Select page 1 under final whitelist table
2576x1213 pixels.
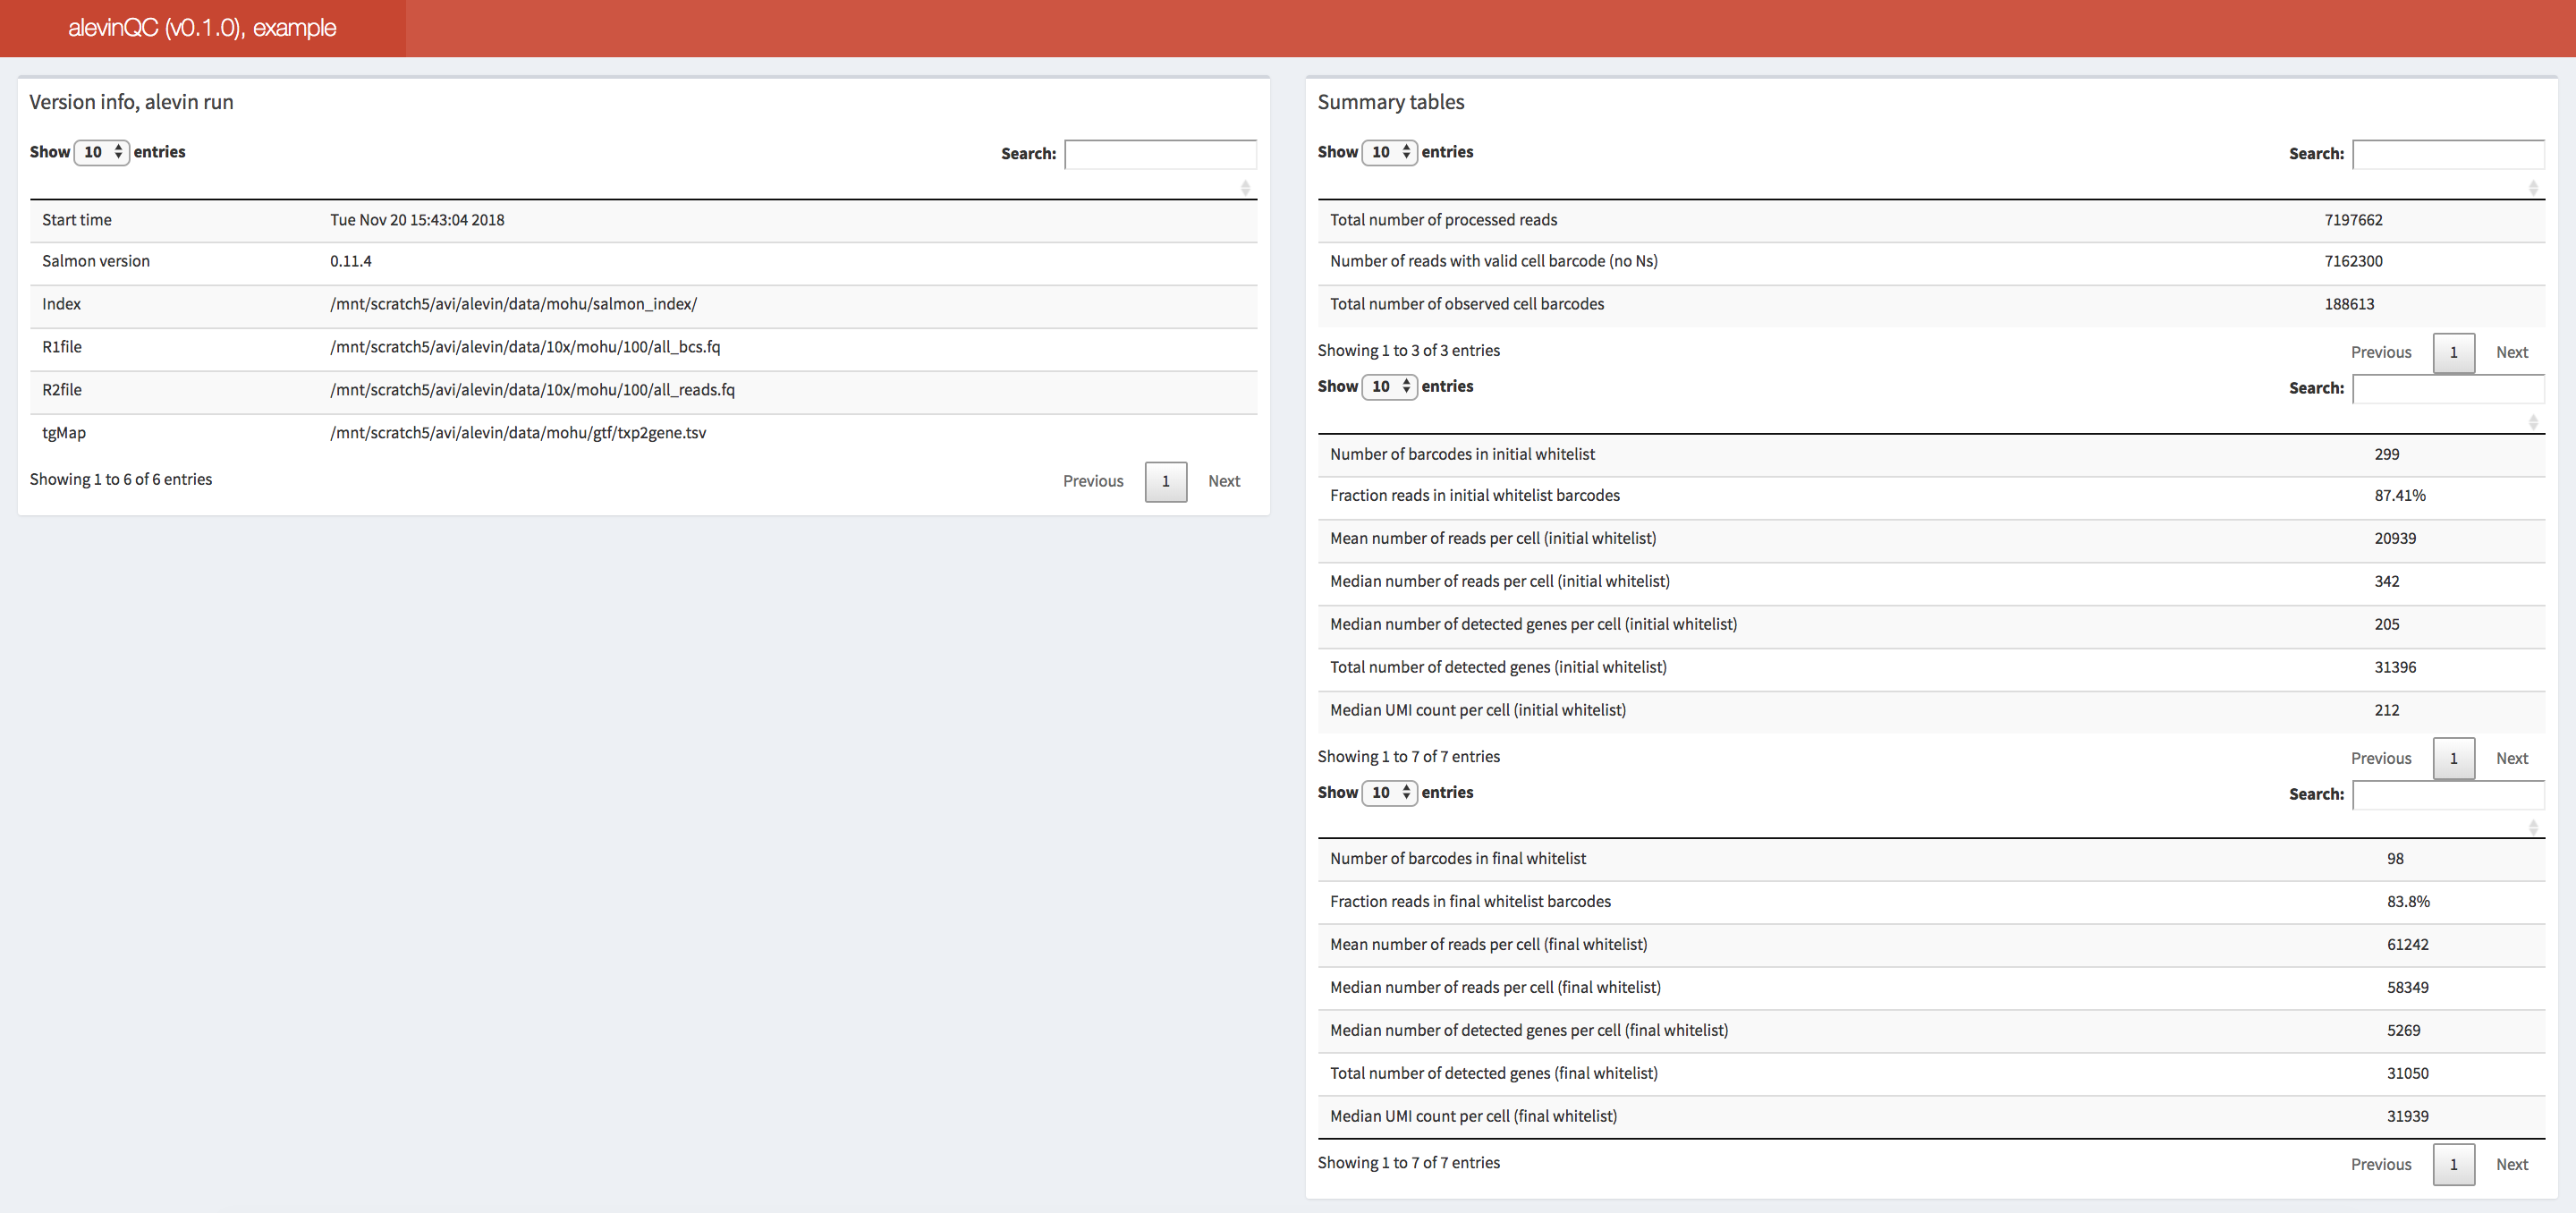[2453, 1165]
